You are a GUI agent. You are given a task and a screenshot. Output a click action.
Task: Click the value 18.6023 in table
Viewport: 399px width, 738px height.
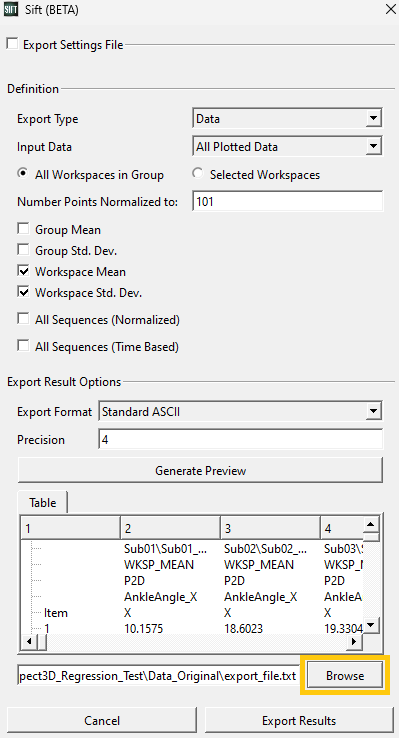coord(243,628)
